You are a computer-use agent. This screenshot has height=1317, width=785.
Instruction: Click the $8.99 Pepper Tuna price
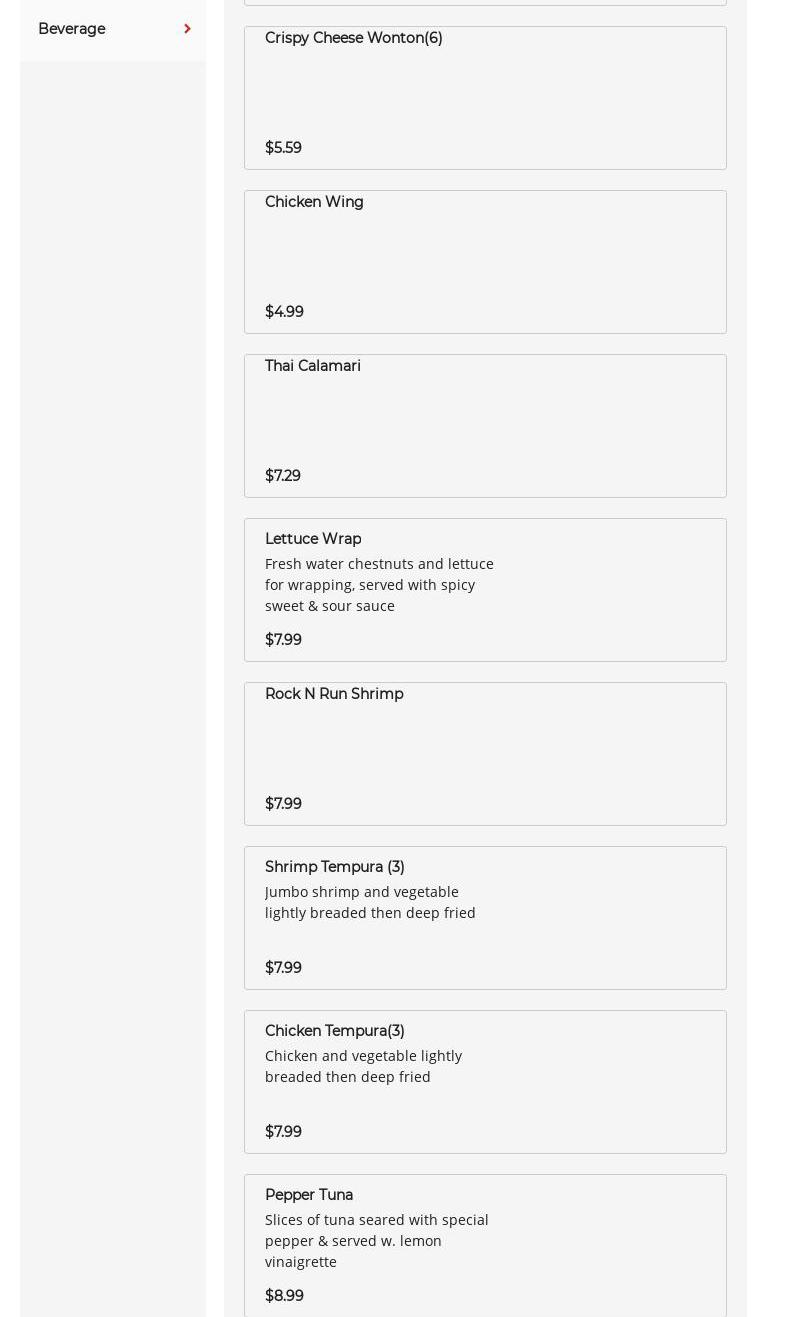(284, 1296)
